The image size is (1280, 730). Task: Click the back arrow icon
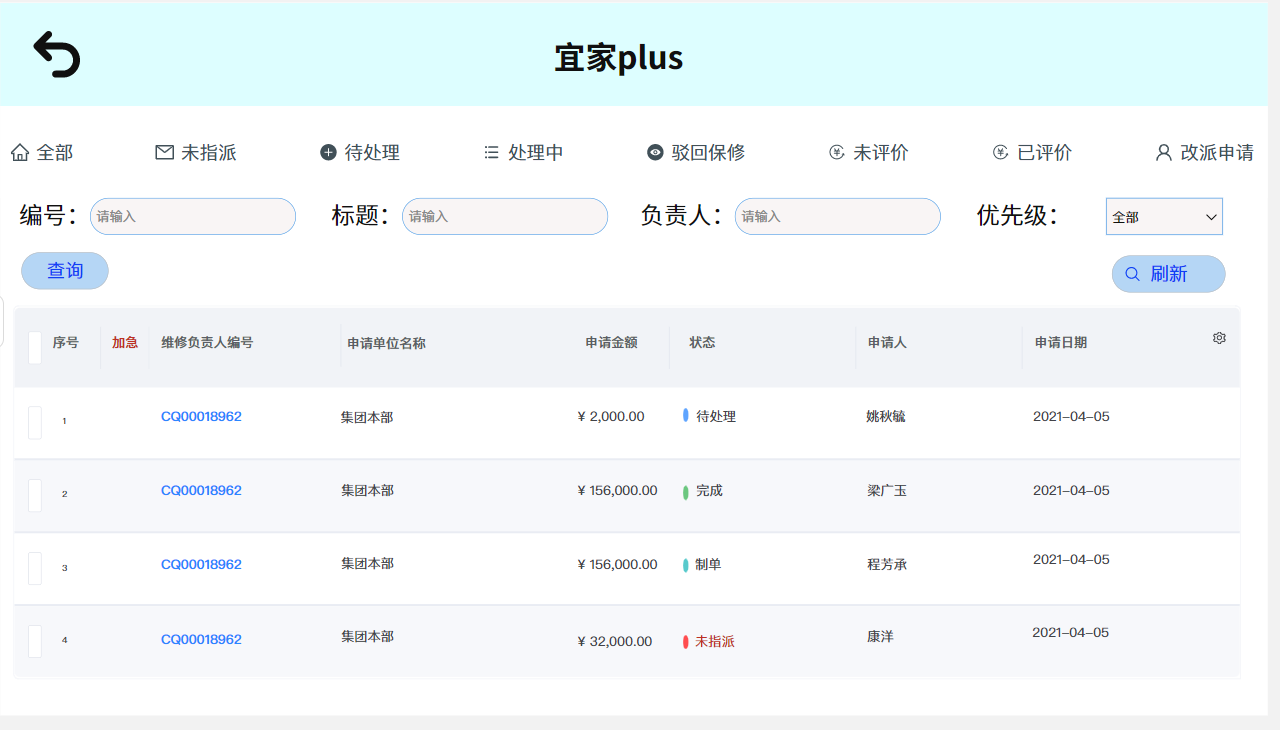click(56, 54)
